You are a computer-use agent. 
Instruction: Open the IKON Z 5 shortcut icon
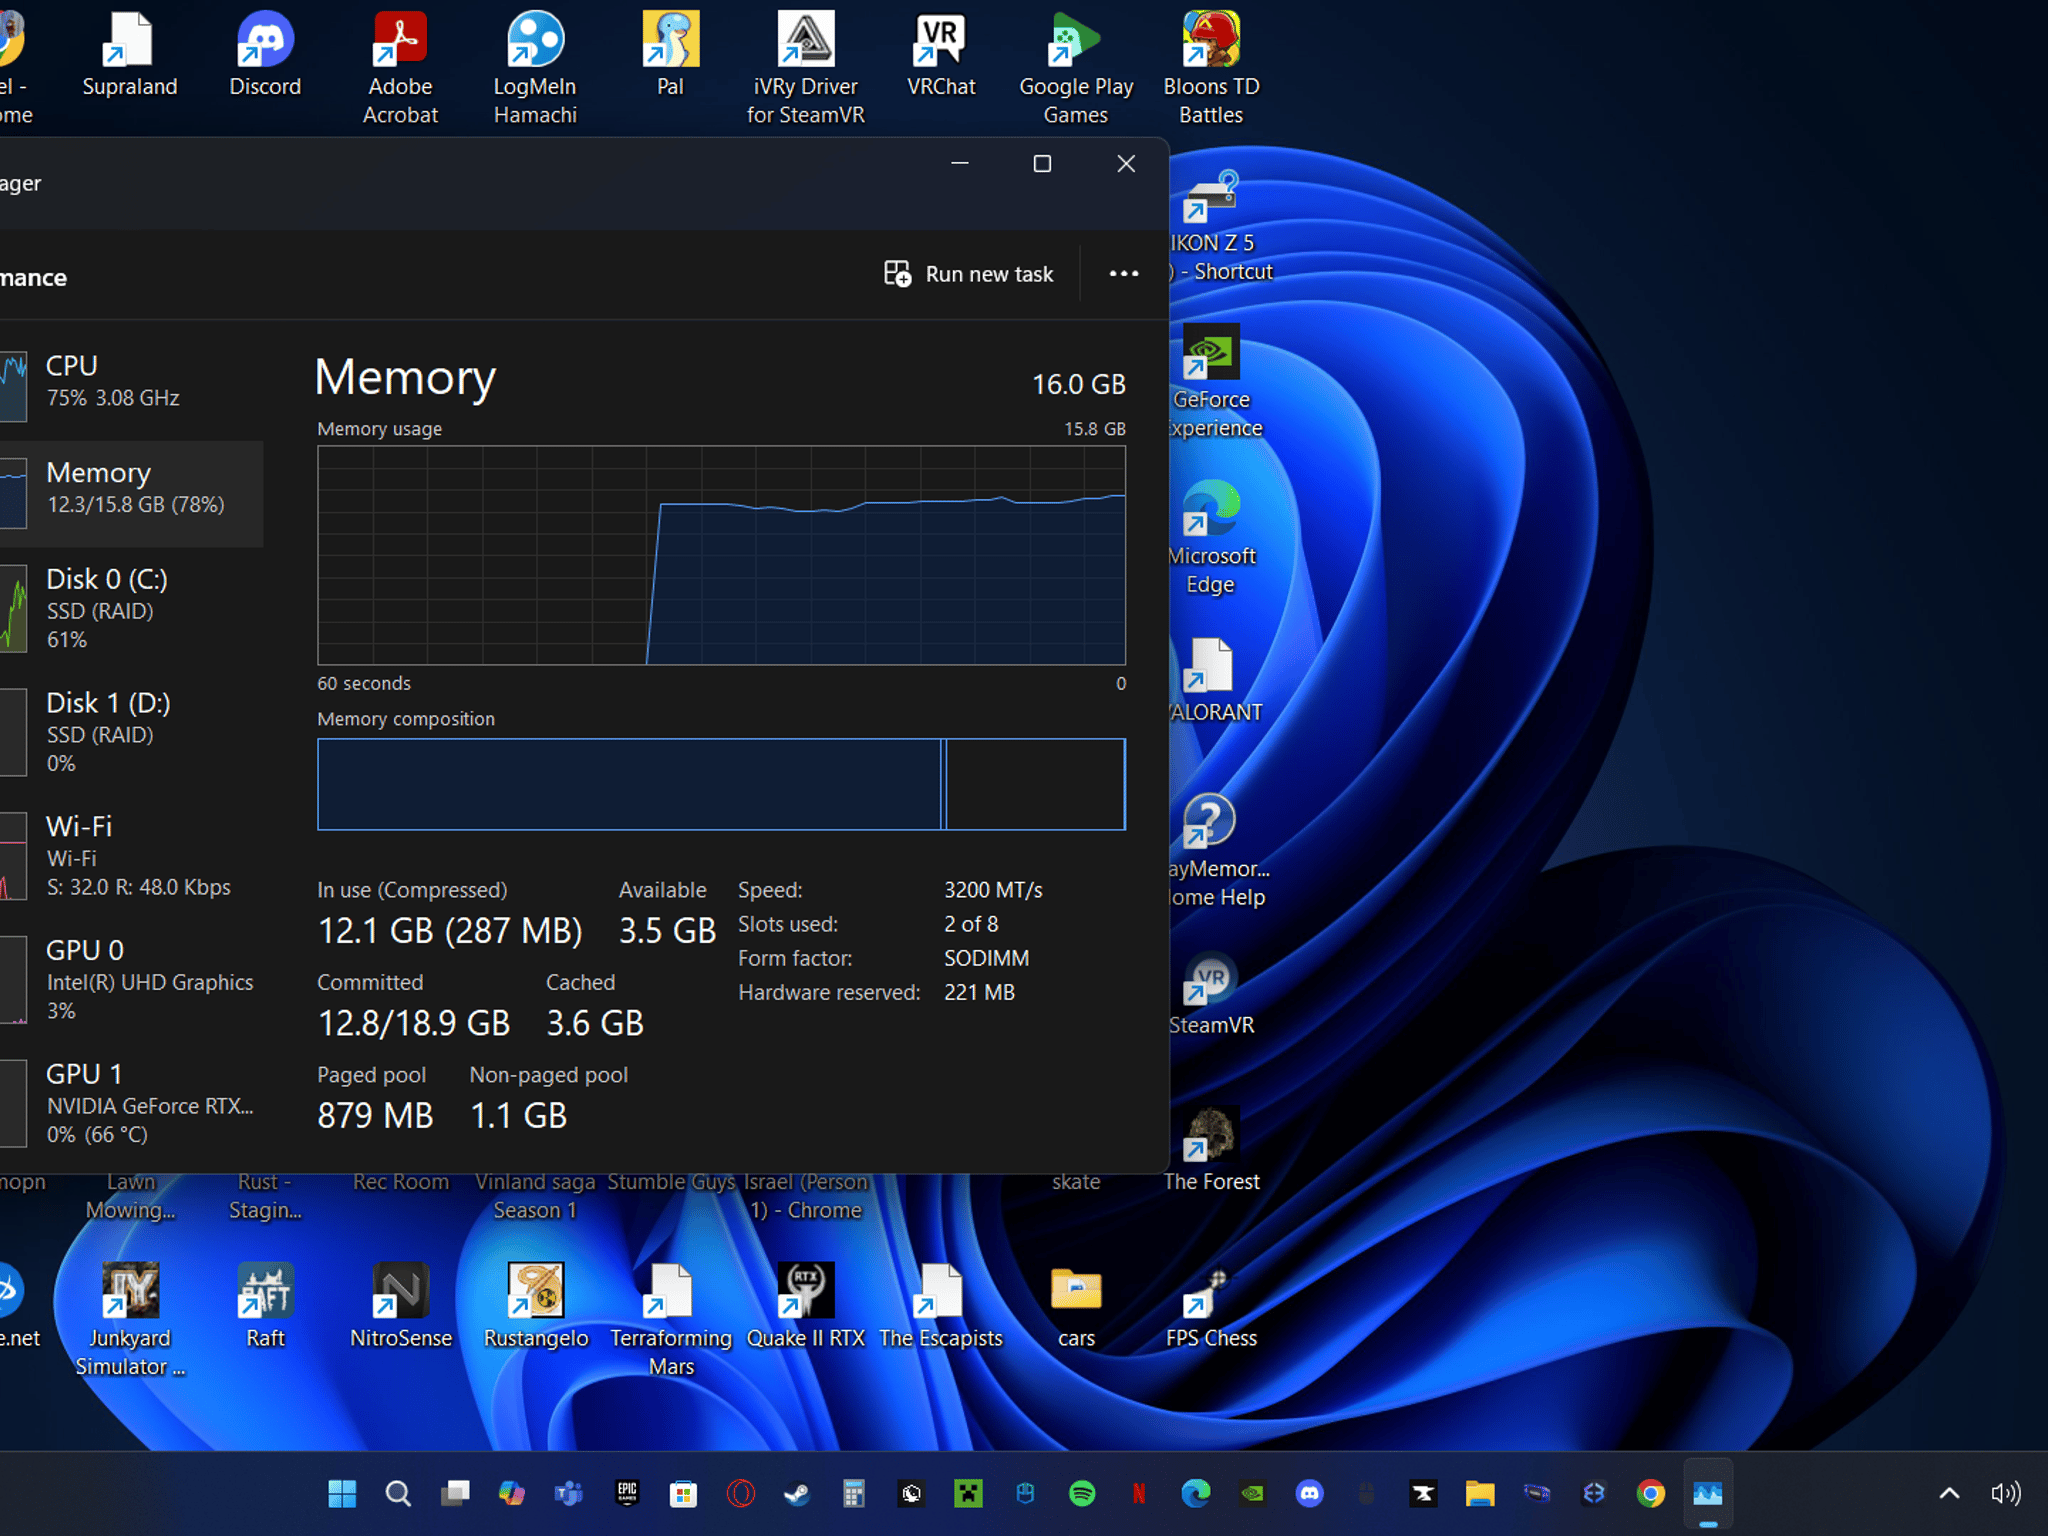pyautogui.click(x=1218, y=226)
